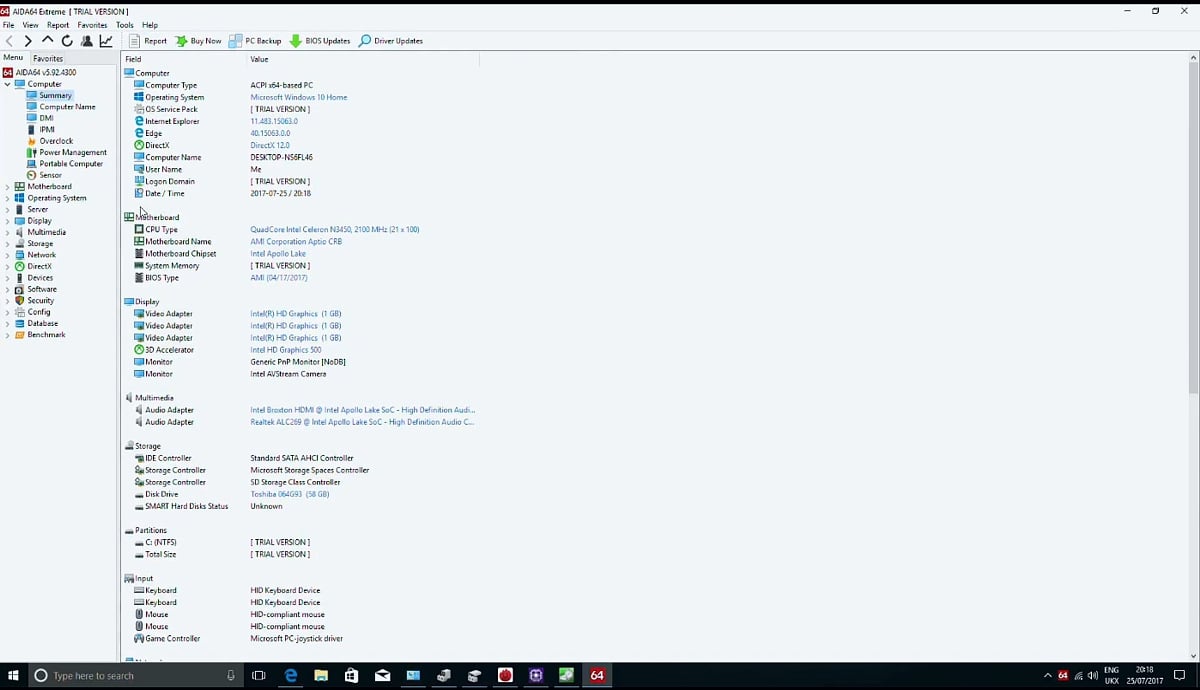Open the Microsoft Store taskbar icon
Image resolution: width=1200 pixels, height=690 pixels.
point(351,676)
